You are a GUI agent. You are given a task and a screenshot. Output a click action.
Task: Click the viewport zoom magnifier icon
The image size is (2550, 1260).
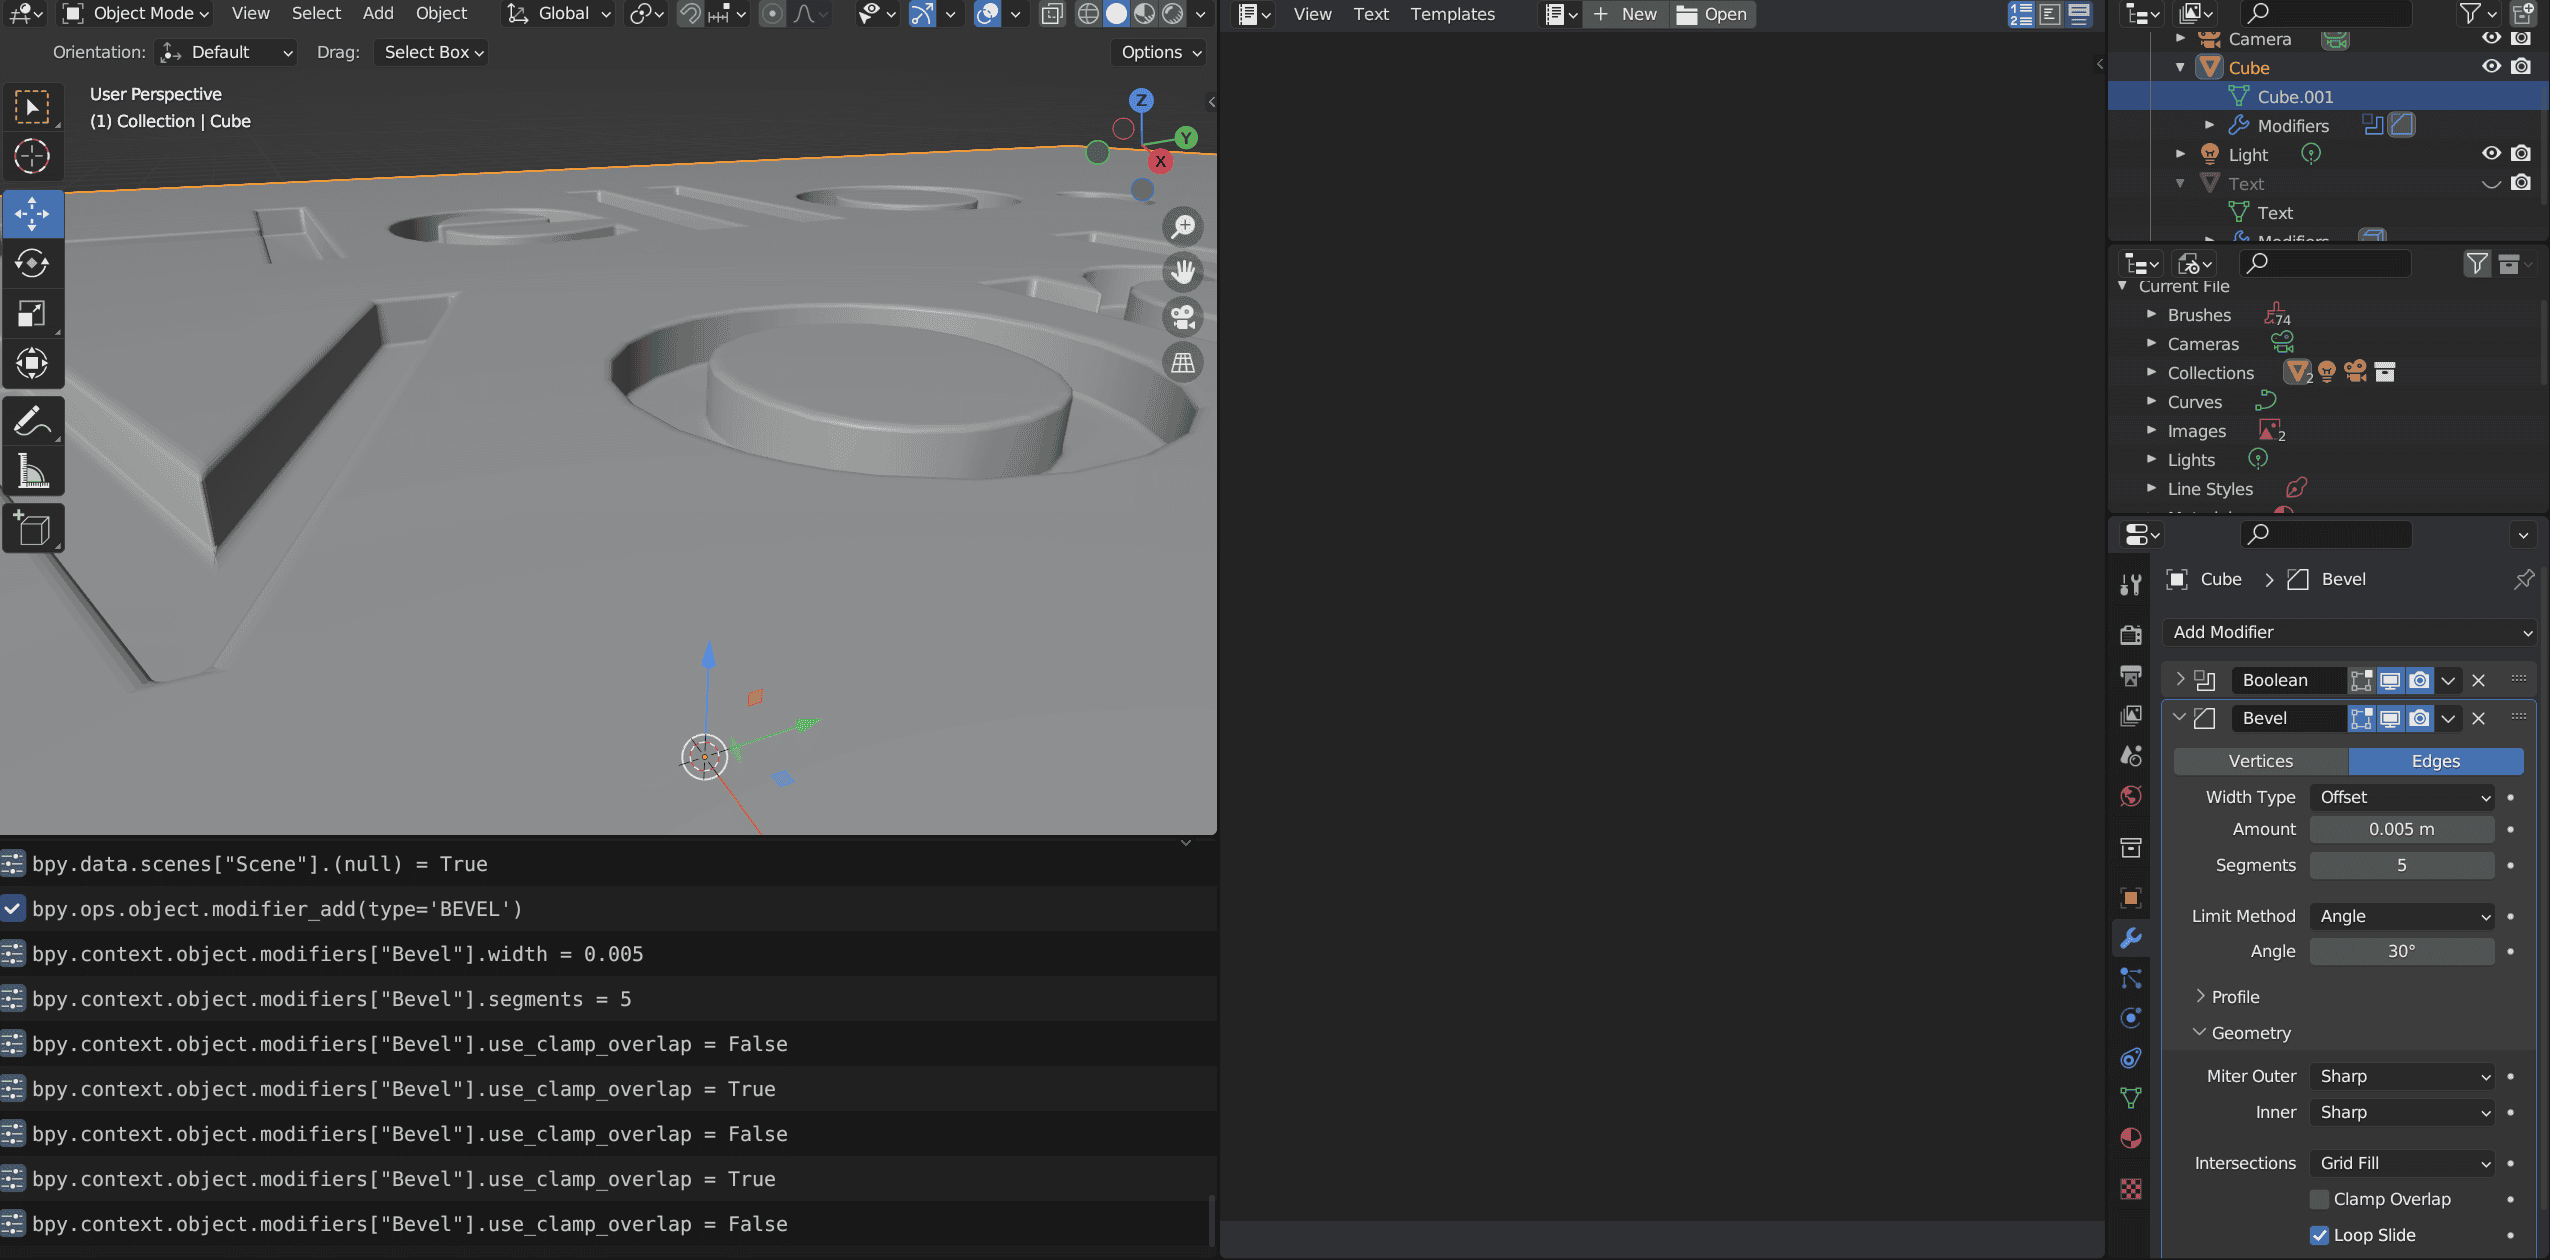[1183, 226]
